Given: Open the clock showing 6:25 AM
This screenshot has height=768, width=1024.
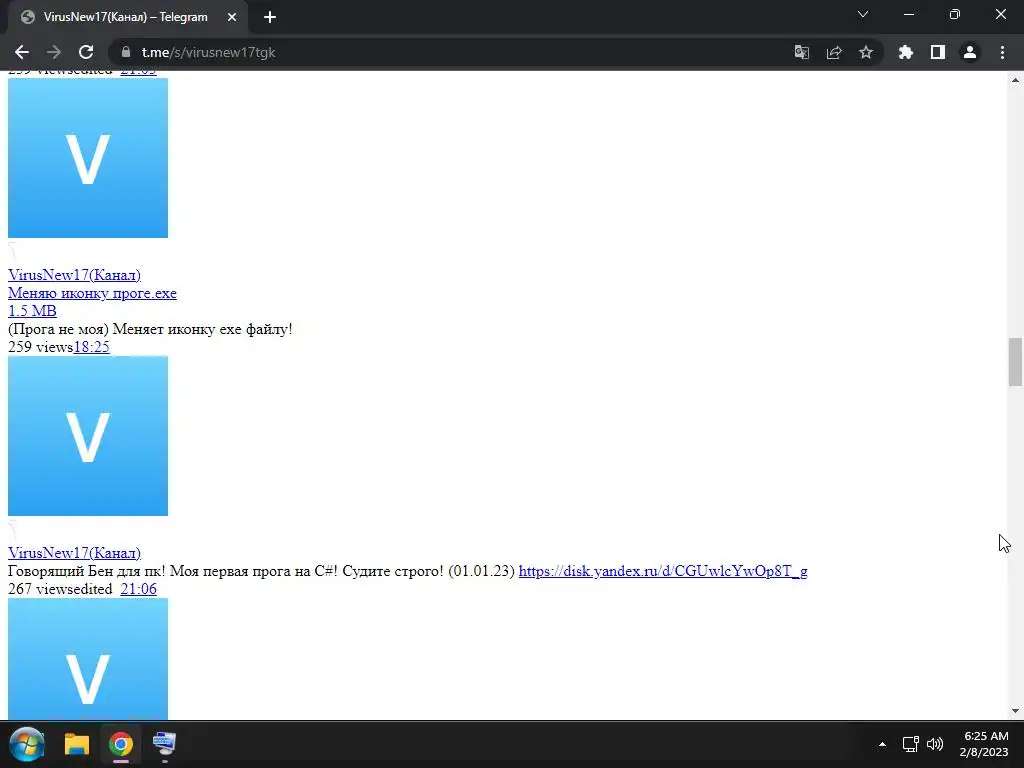Looking at the screenshot, I should click(984, 744).
